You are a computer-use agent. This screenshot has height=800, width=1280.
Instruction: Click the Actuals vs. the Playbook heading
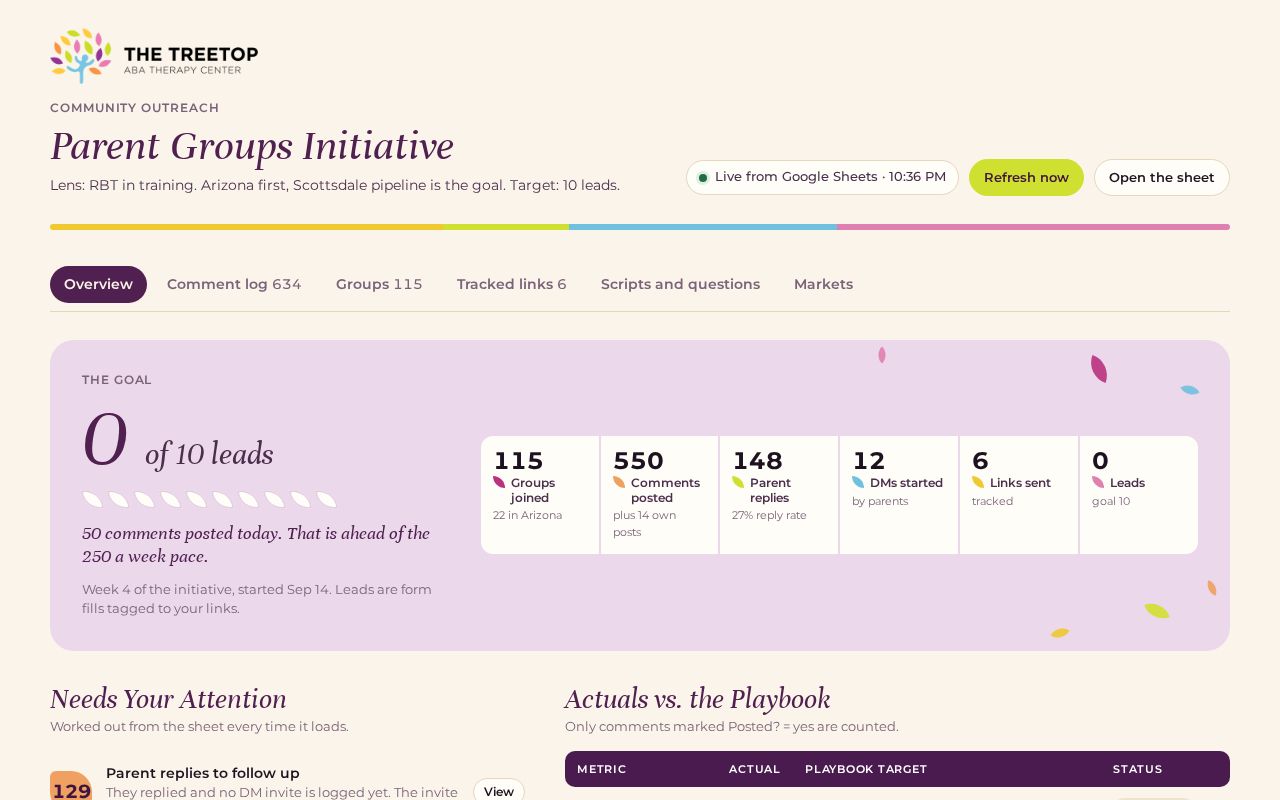(x=697, y=698)
